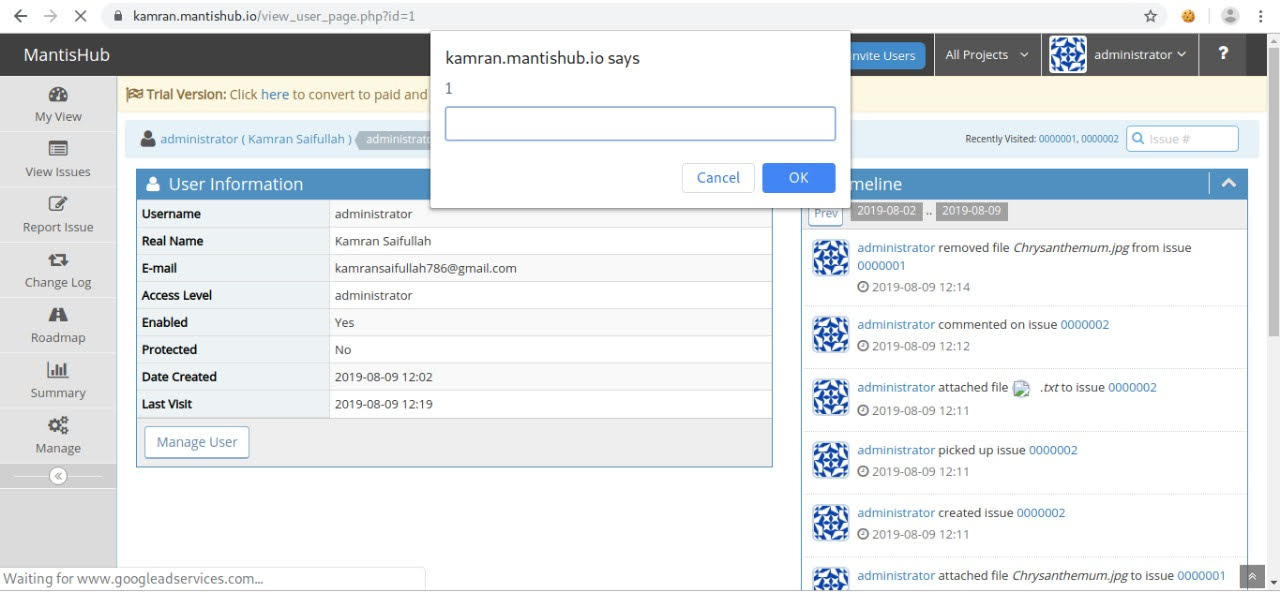Open Change Log in sidebar

click(58, 270)
